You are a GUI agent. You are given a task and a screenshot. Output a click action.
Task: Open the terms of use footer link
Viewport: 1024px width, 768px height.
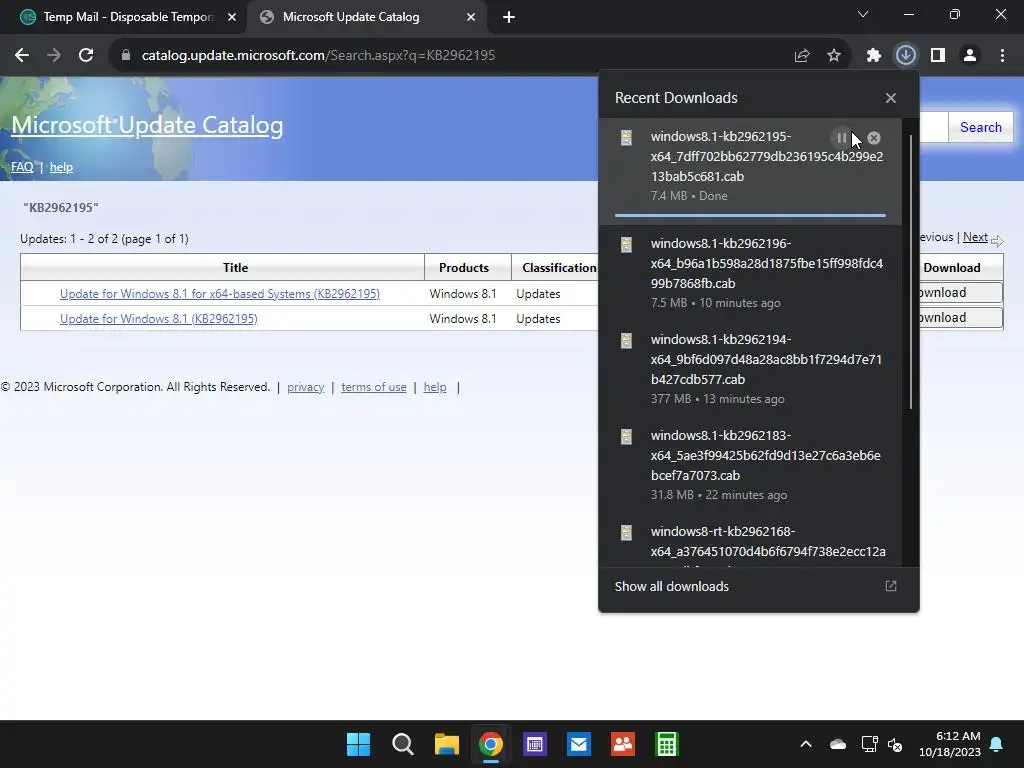374,387
